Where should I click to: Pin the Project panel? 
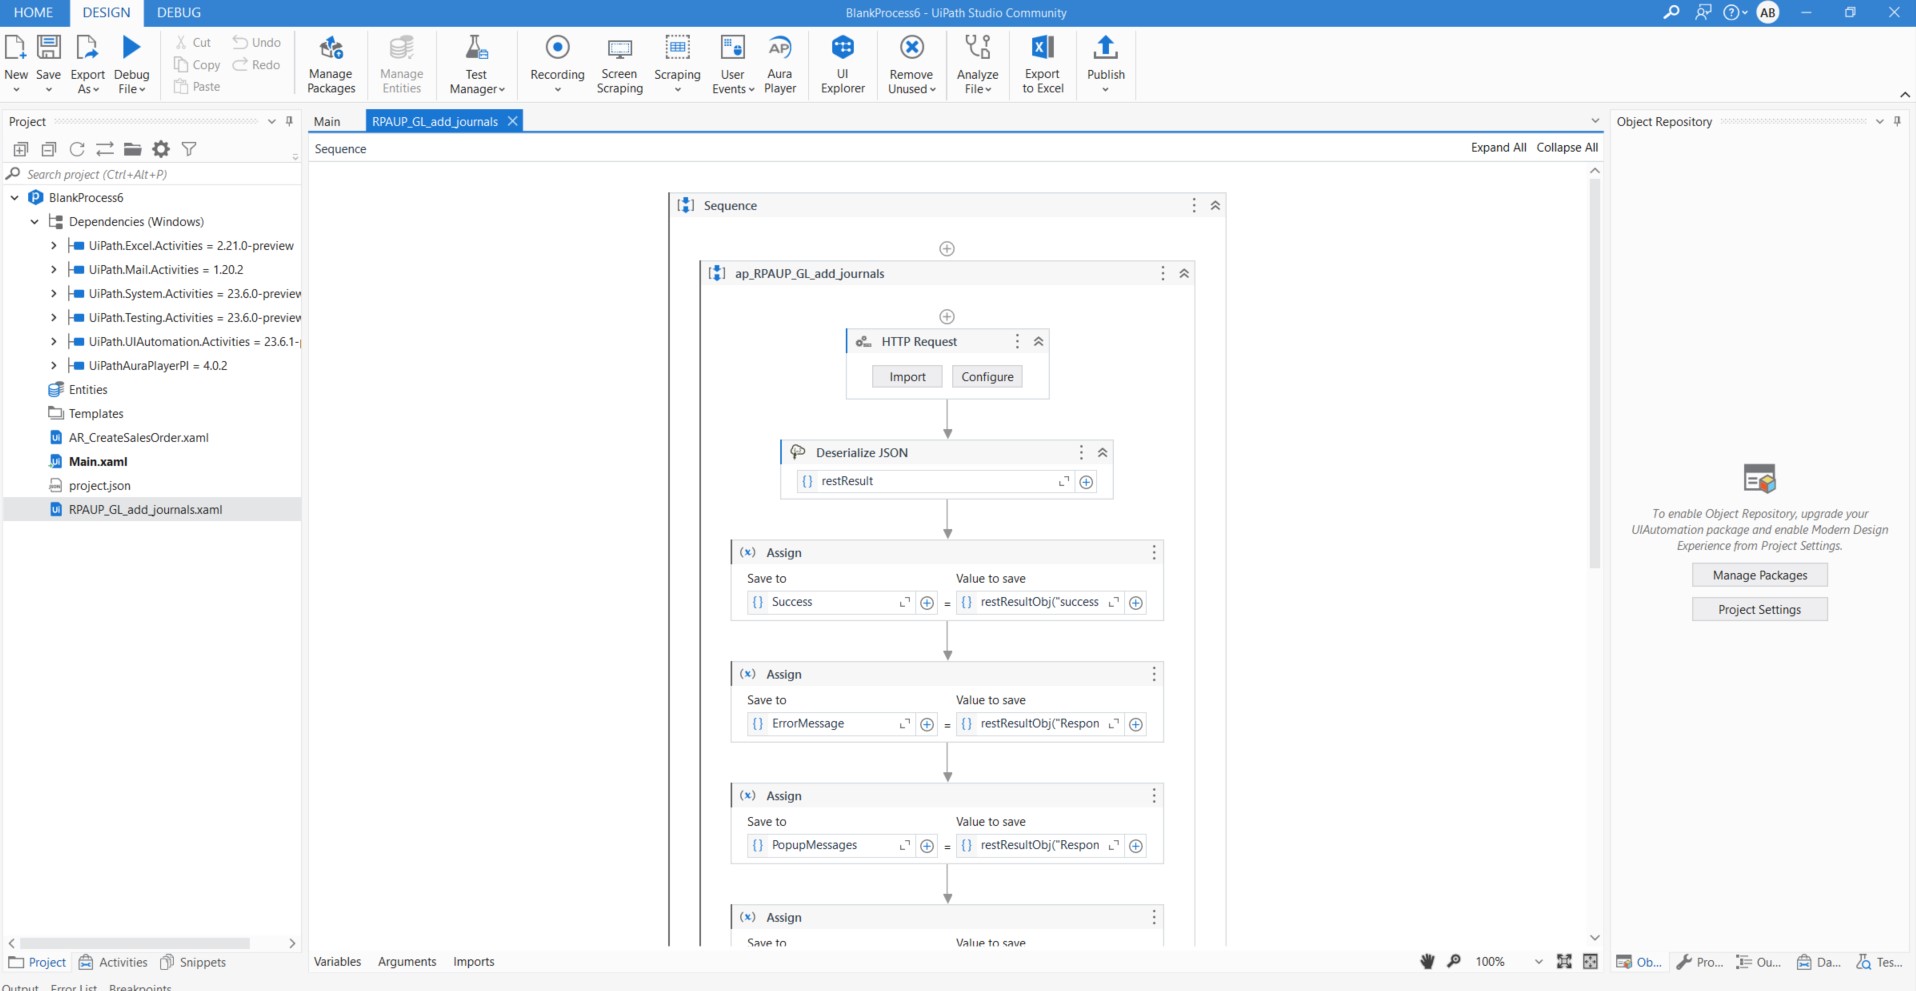pyautogui.click(x=289, y=121)
